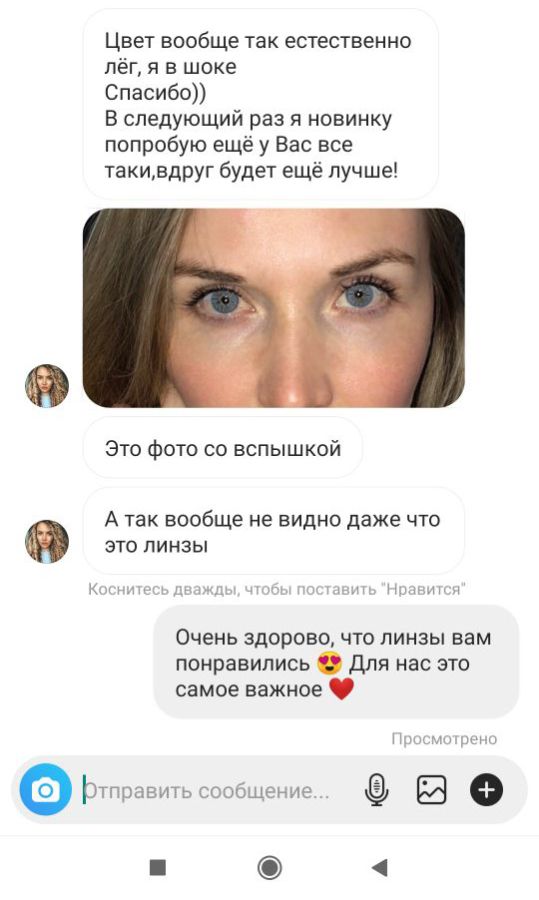Select the "Цвет вообще так естественно" message bubble

tap(261, 106)
